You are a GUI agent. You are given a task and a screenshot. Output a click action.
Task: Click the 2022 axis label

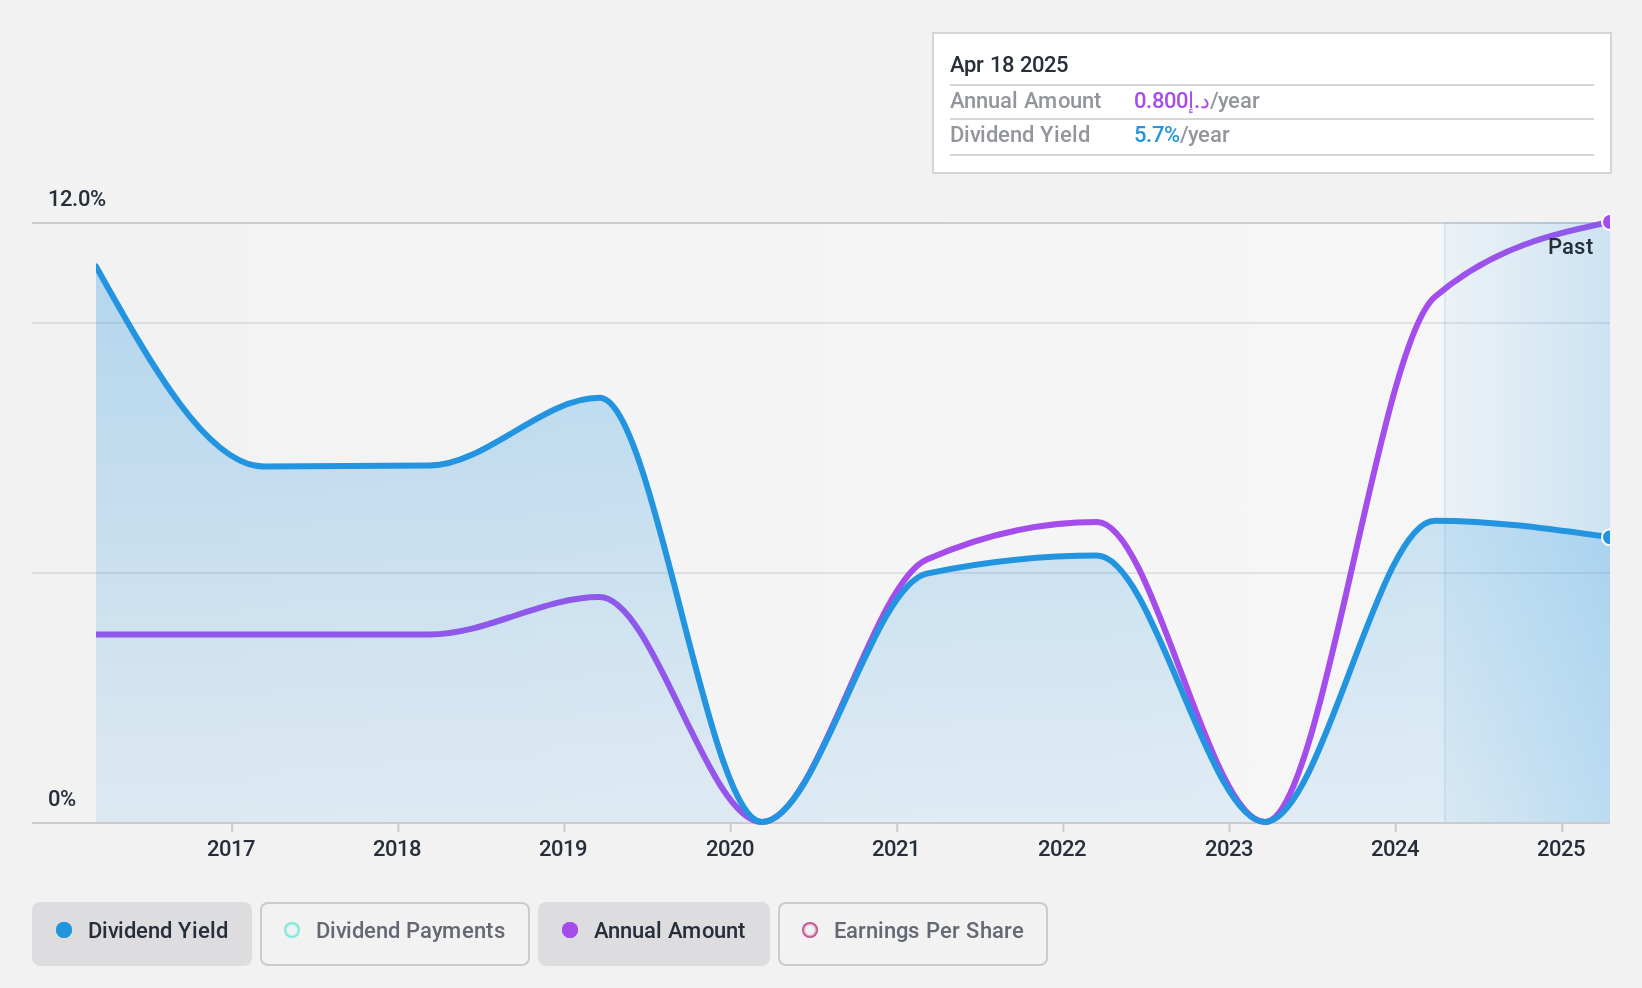[x=1062, y=849]
